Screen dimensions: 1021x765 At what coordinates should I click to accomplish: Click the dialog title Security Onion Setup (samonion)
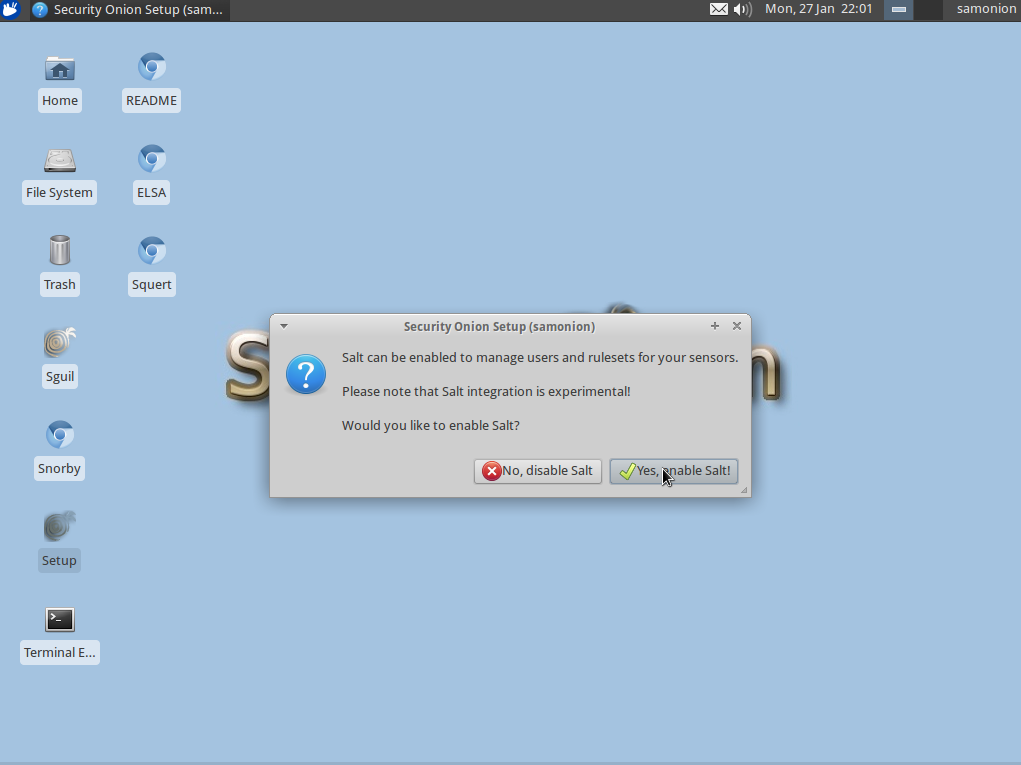point(499,326)
